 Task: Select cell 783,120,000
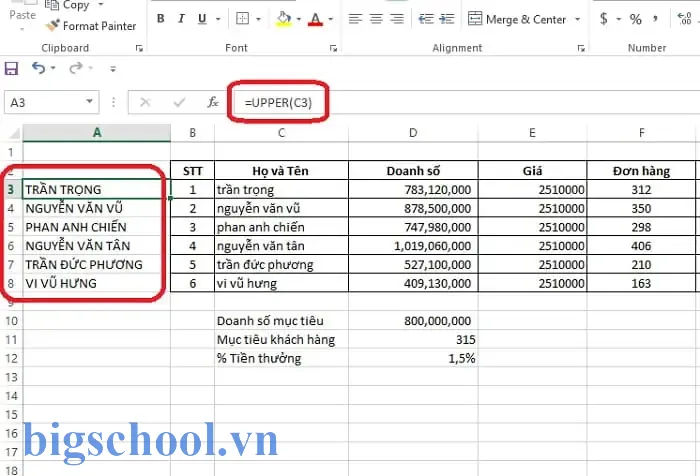click(413, 189)
